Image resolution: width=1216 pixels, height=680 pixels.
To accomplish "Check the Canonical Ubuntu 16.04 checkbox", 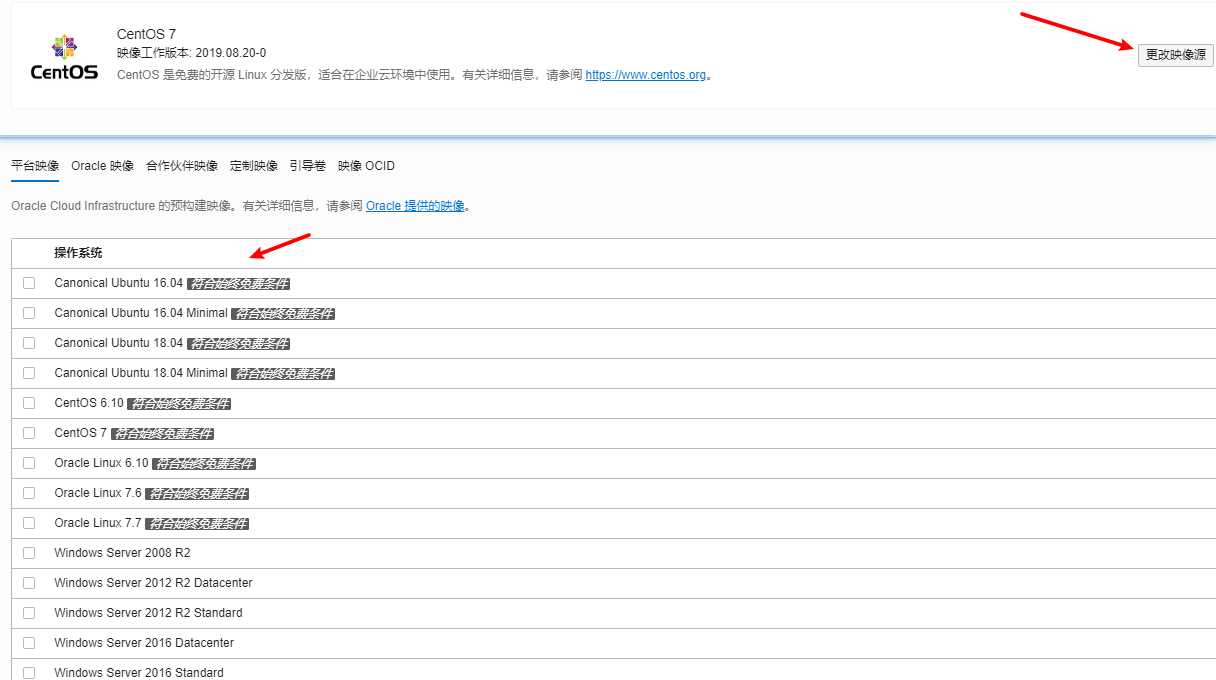I will [29, 283].
